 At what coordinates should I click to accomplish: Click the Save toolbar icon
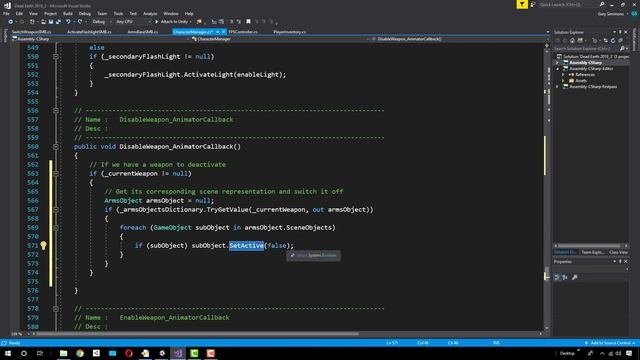point(51,22)
